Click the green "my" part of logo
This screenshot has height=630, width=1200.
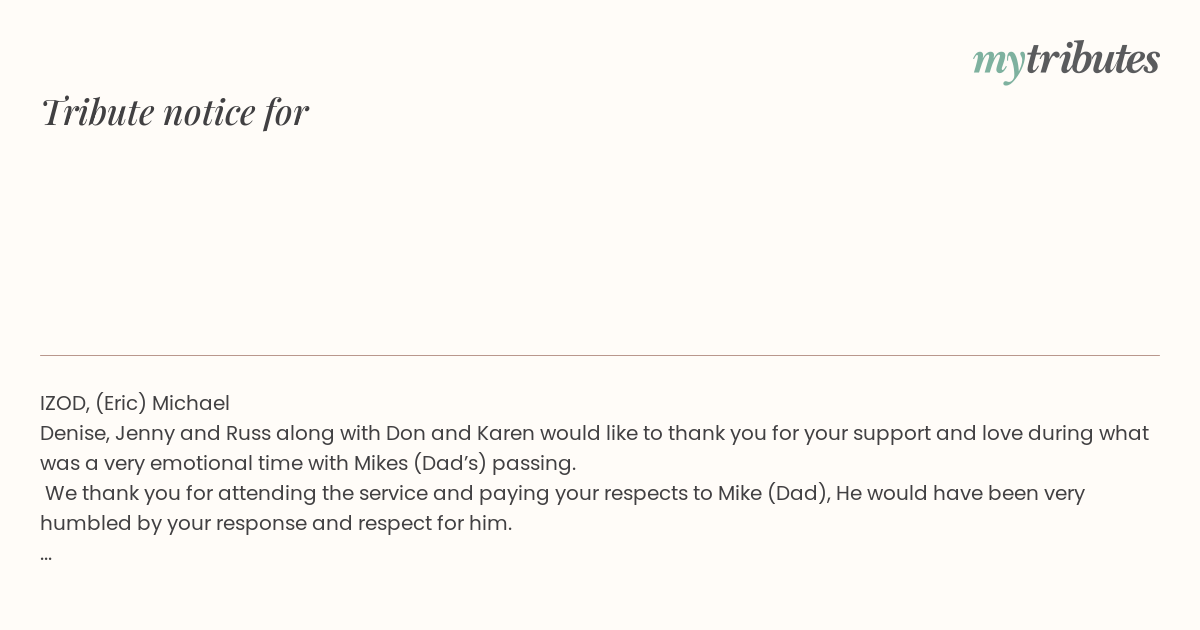coord(998,63)
